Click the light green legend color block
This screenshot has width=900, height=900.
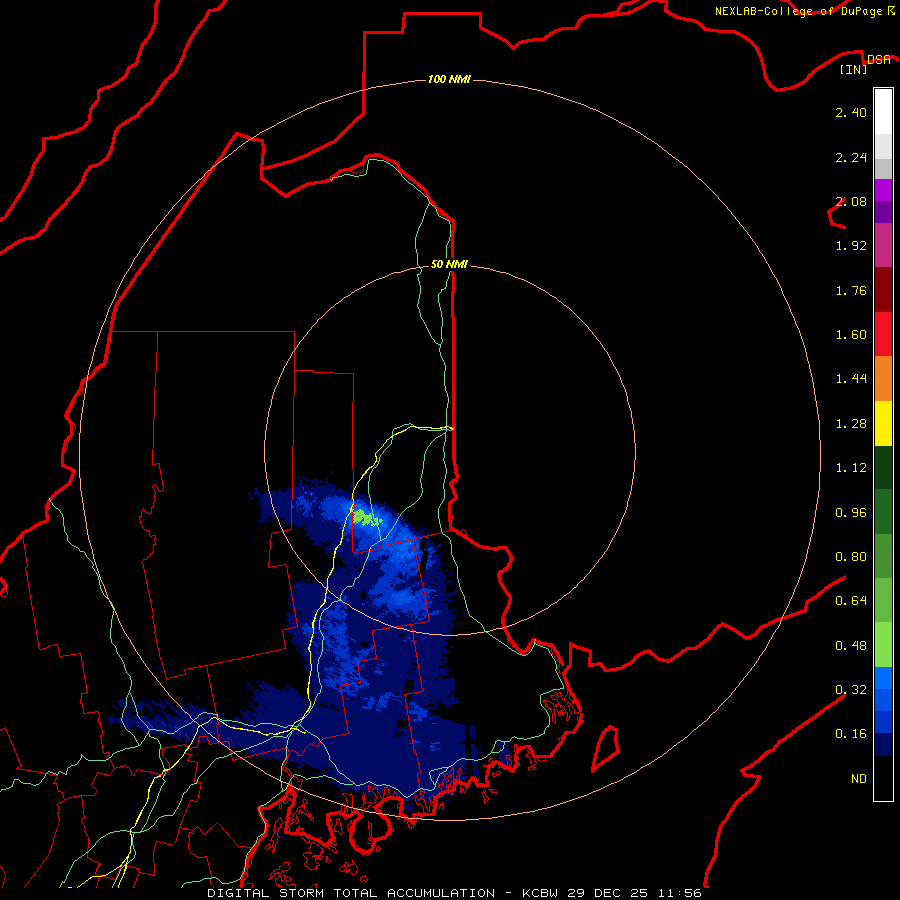pos(883,645)
